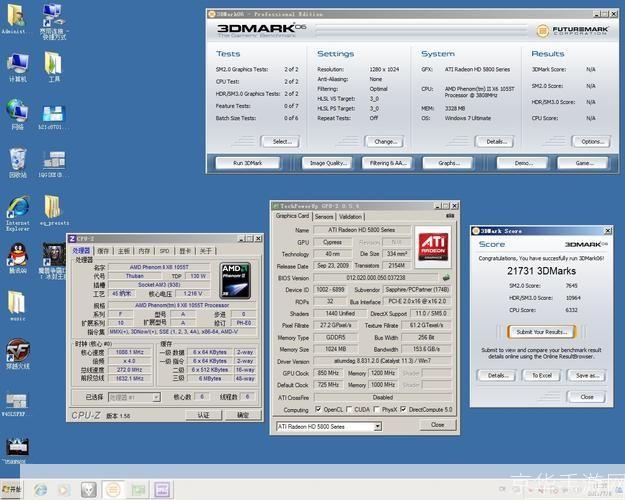Open the 网络 (Network) desktop icon
Screen dimensions: 625x500
click(x=17, y=114)
